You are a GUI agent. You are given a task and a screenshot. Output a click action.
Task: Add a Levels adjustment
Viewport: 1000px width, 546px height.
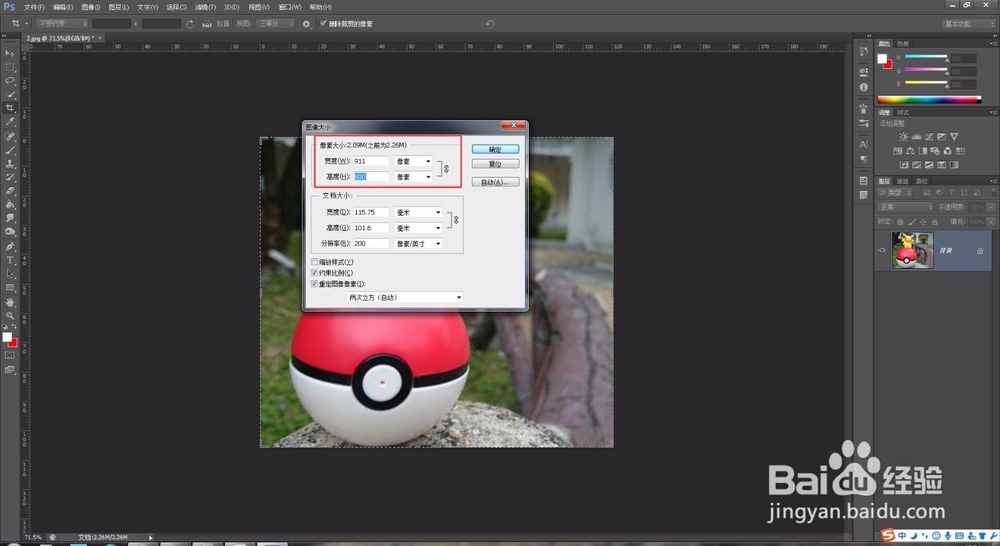(916, 136)
